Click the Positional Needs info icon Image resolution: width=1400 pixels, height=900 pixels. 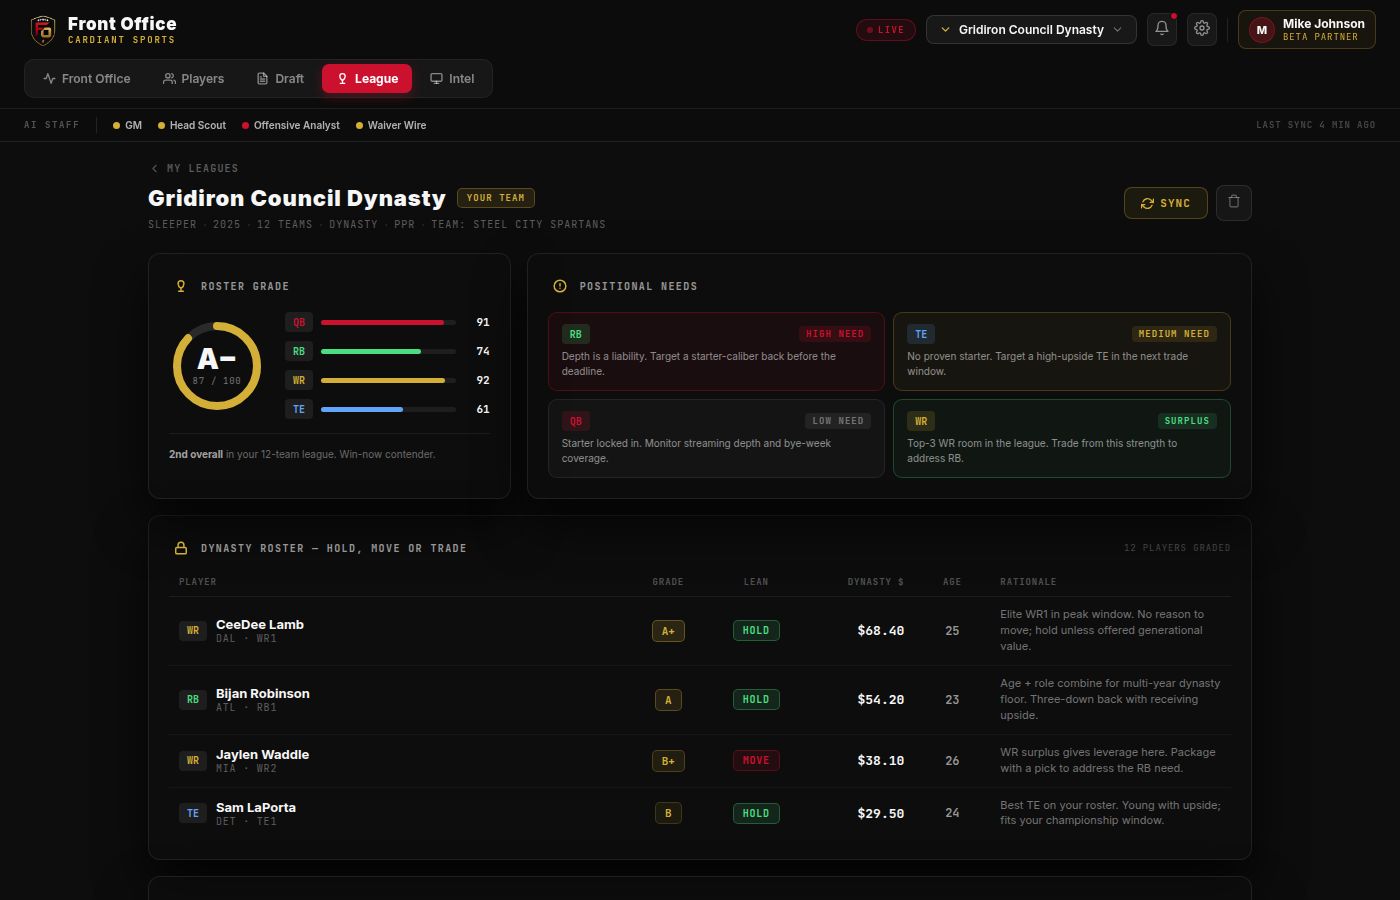tap(560, 286)
